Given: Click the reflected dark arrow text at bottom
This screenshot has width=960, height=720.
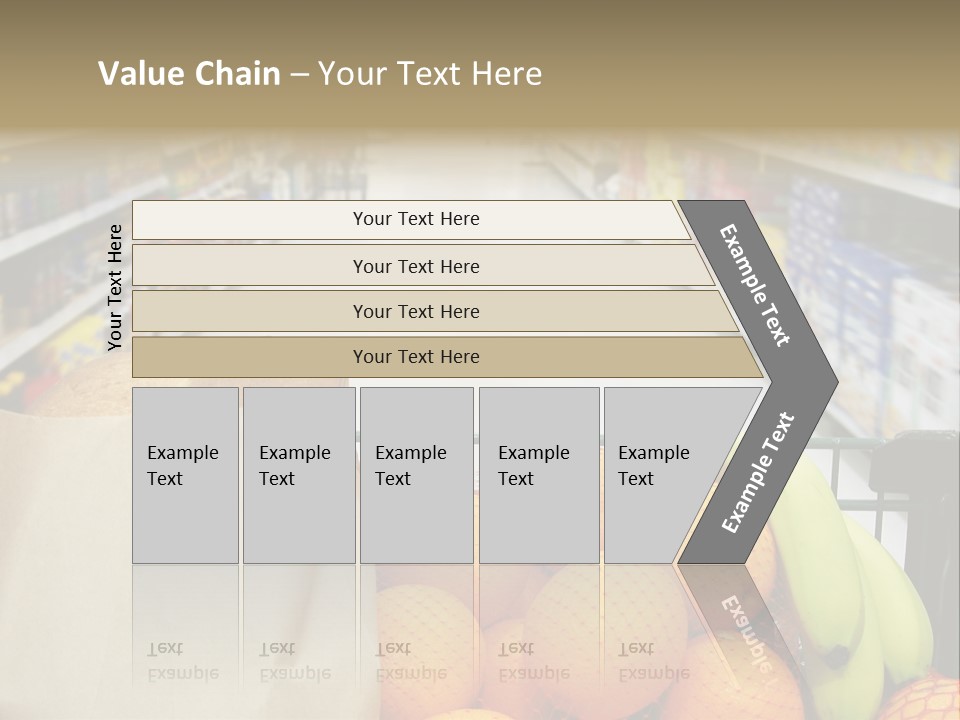Looking at the screenshot, I should coord(745,630).
